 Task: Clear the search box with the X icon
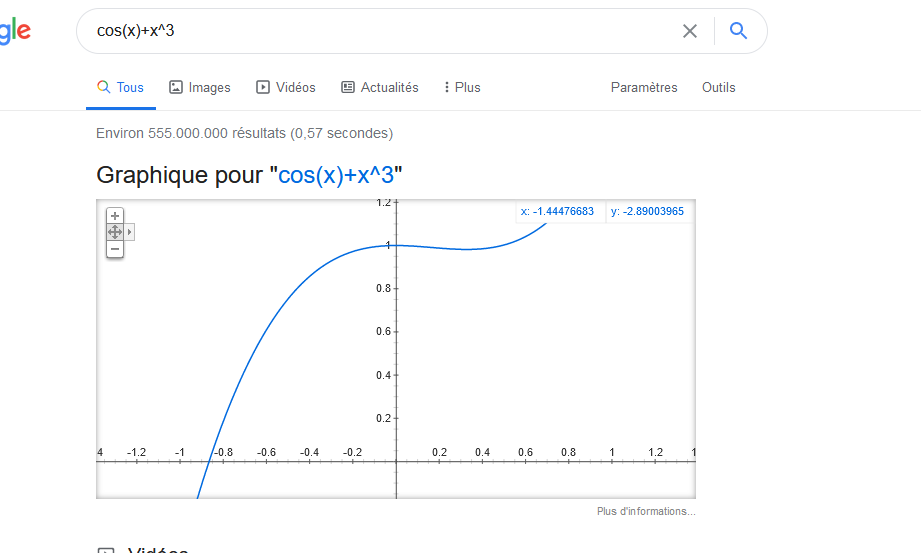(689, 31)
